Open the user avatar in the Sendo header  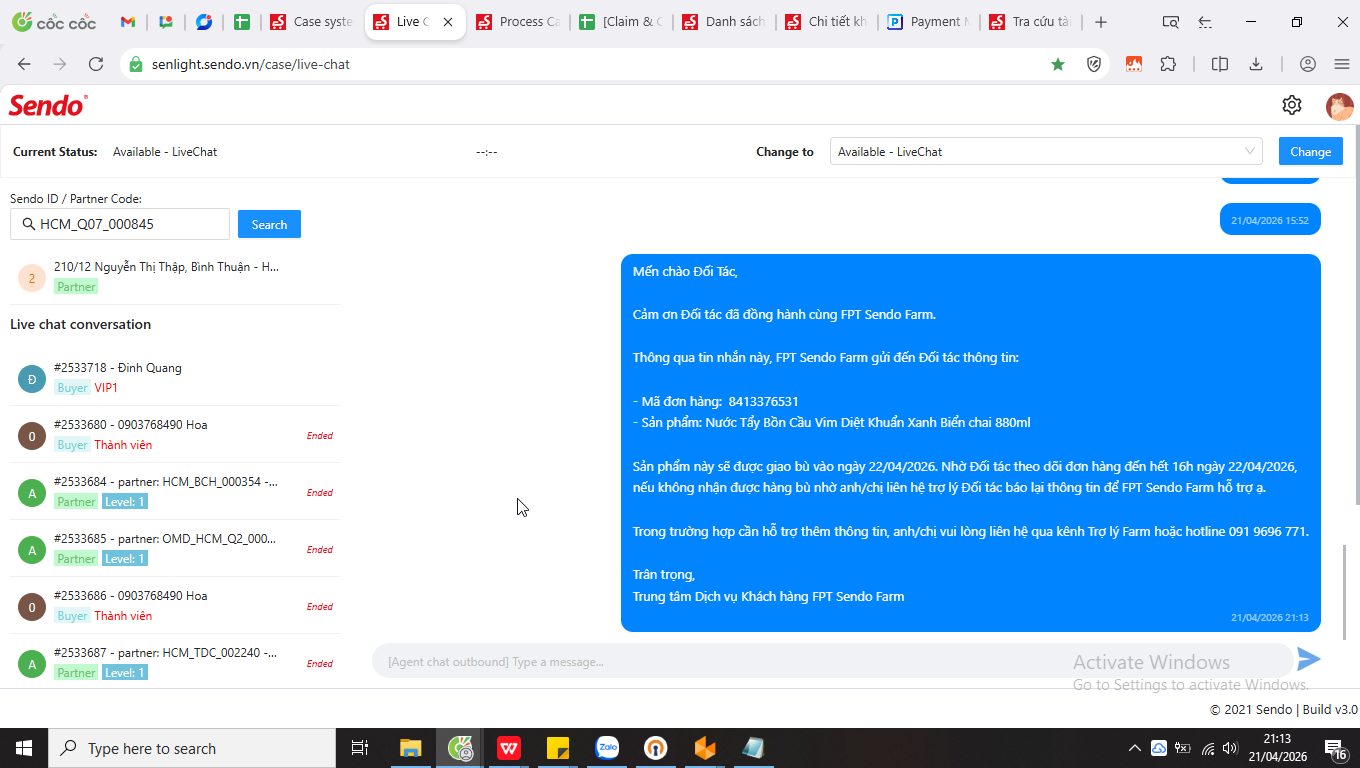pos(1339,106)
